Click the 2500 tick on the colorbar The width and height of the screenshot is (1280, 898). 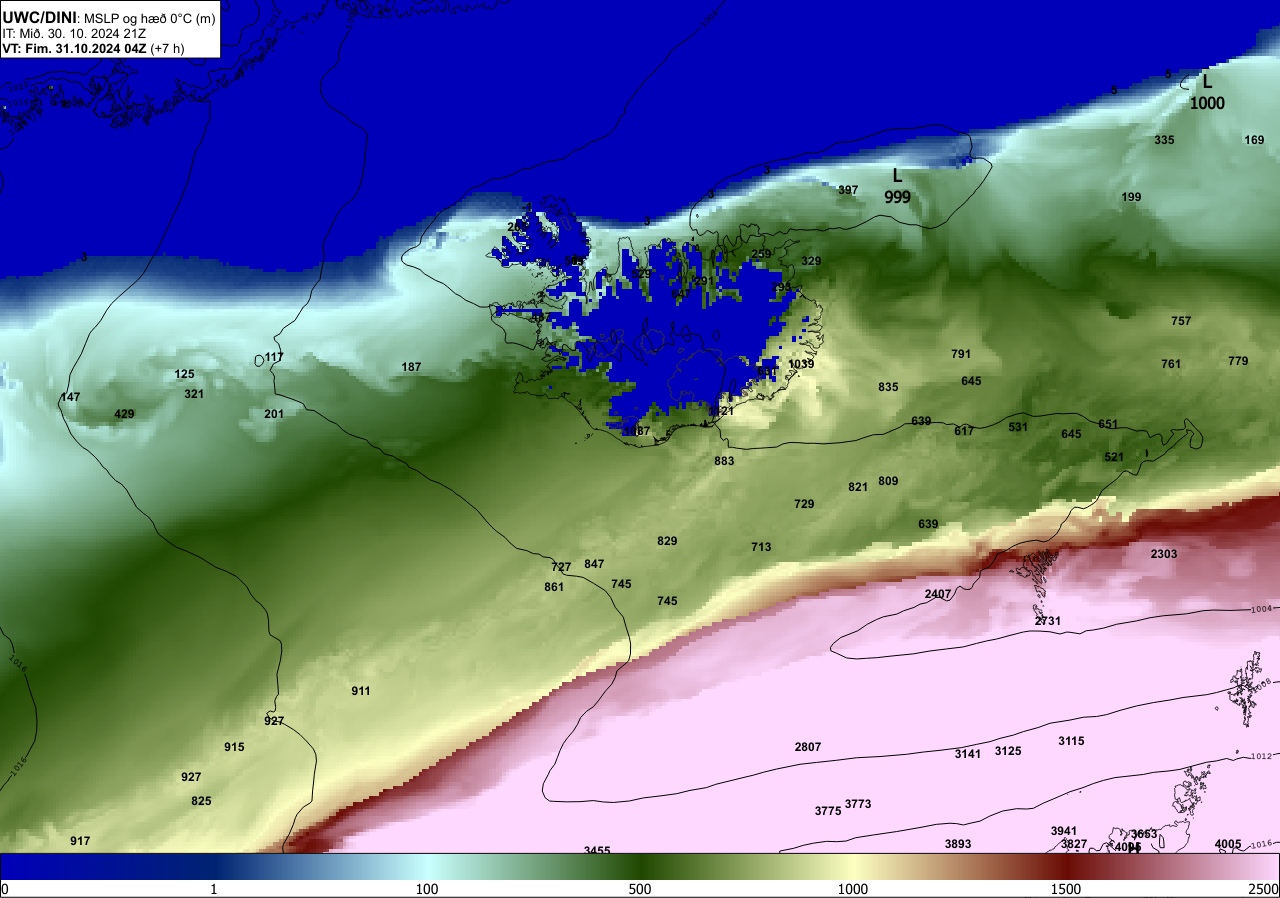[1264, 889]
